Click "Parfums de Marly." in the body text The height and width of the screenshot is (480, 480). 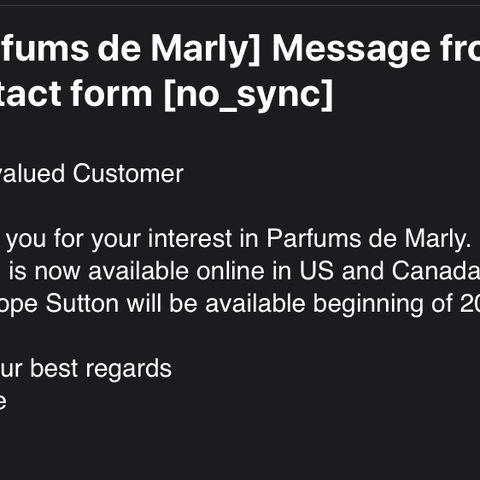[x=368, y=239]
